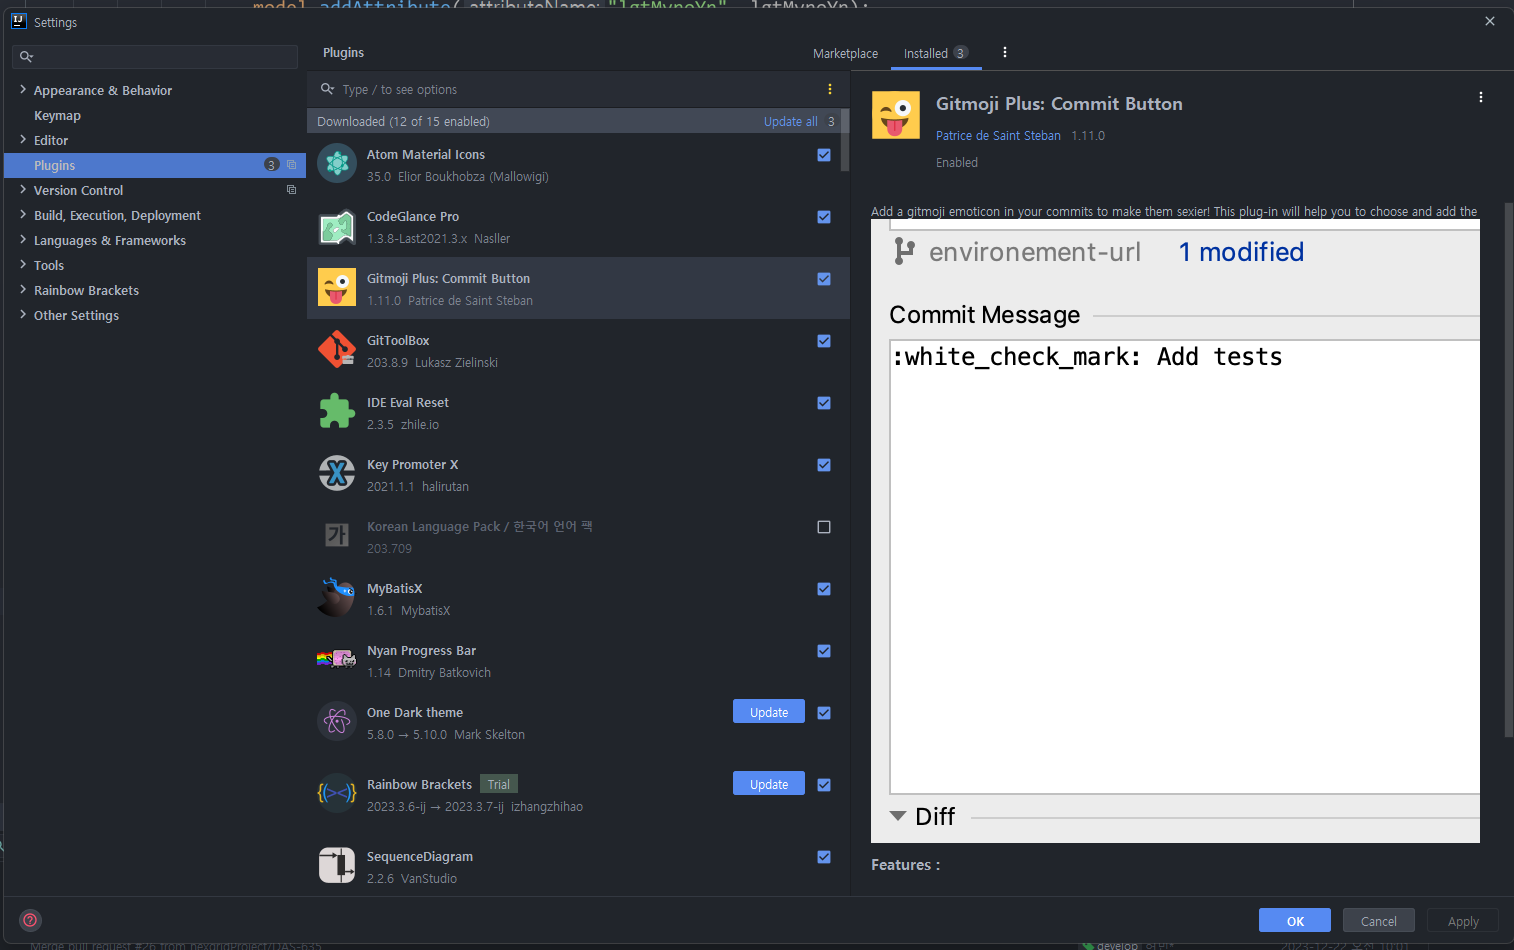Viewport: 1514px width, 950px height.
Task: Close the Settings dialog
Action: pos(1490,21)
